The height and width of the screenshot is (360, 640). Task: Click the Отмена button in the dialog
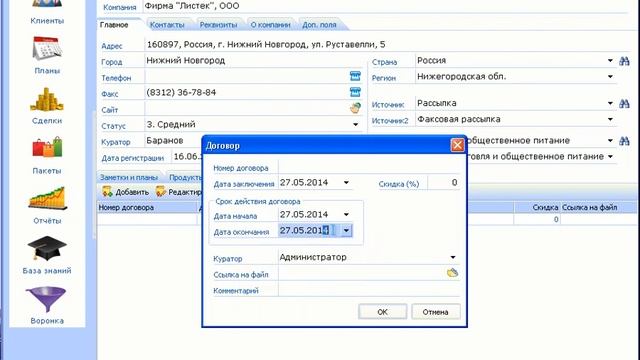[x=436, y=312]
